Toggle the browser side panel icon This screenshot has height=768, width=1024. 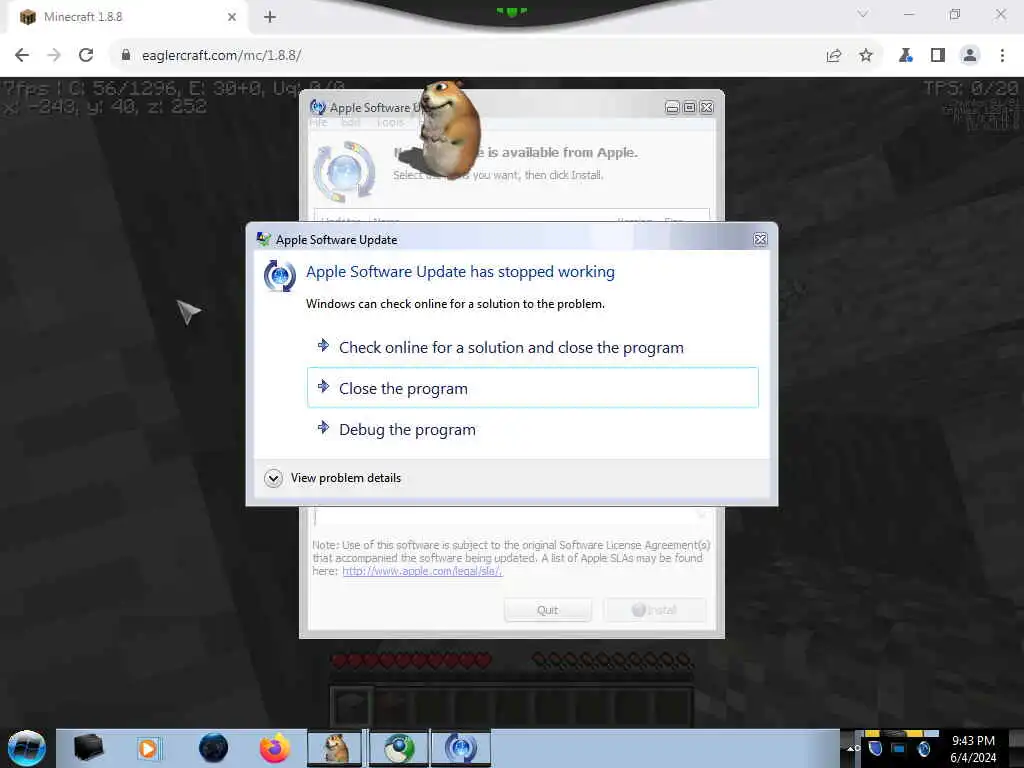pos(938,56)
